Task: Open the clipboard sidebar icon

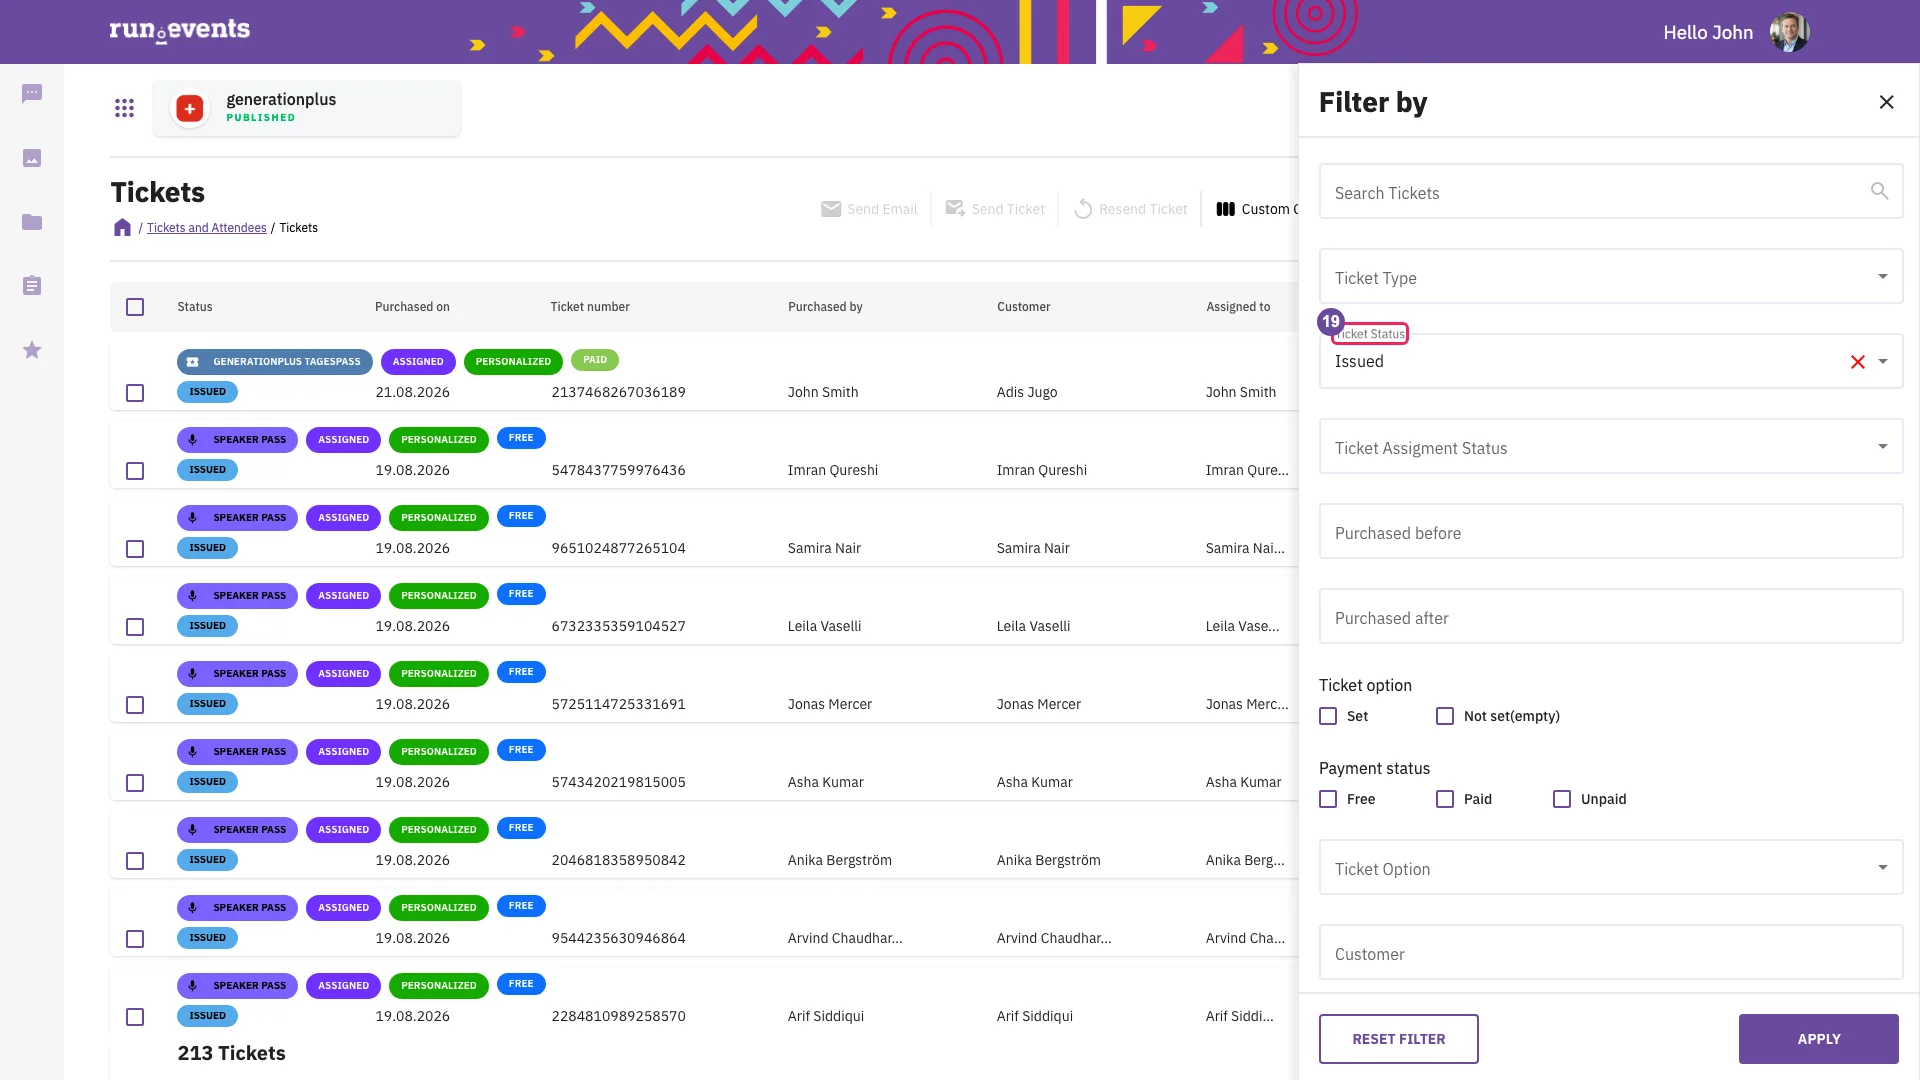Action: click(x=32, y=286)
